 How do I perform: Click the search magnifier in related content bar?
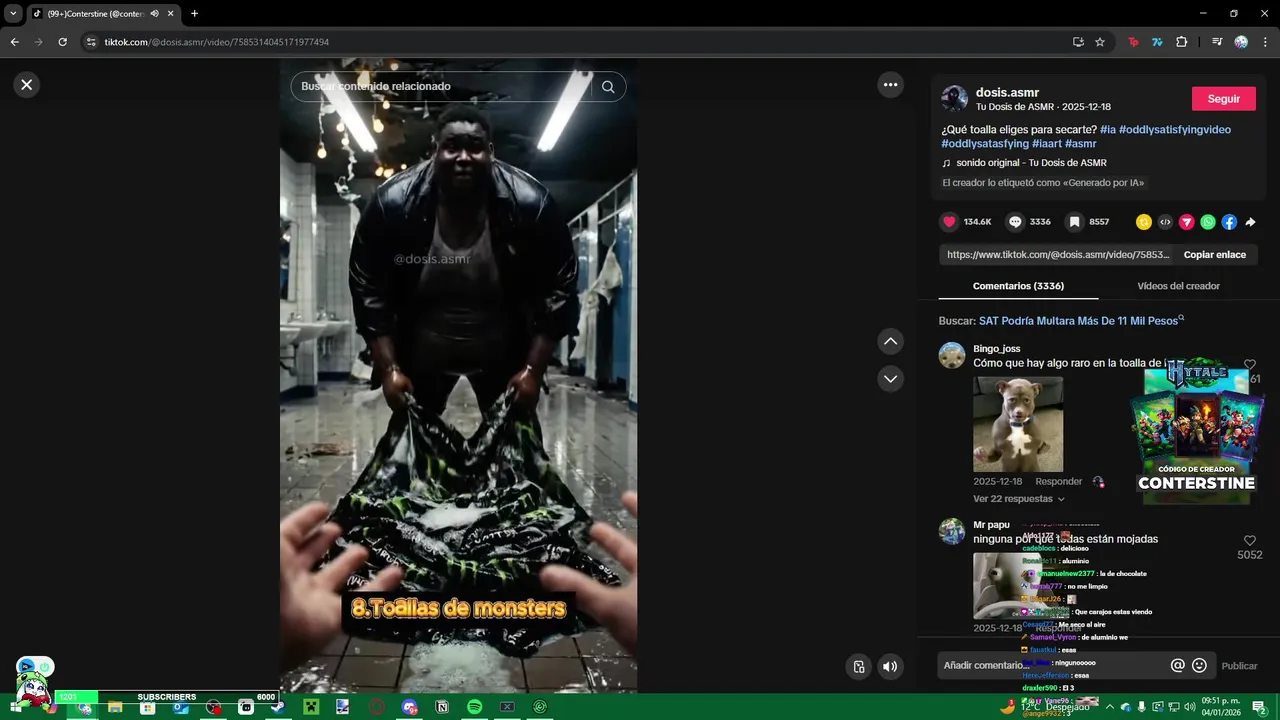click(x=608, y=87)
